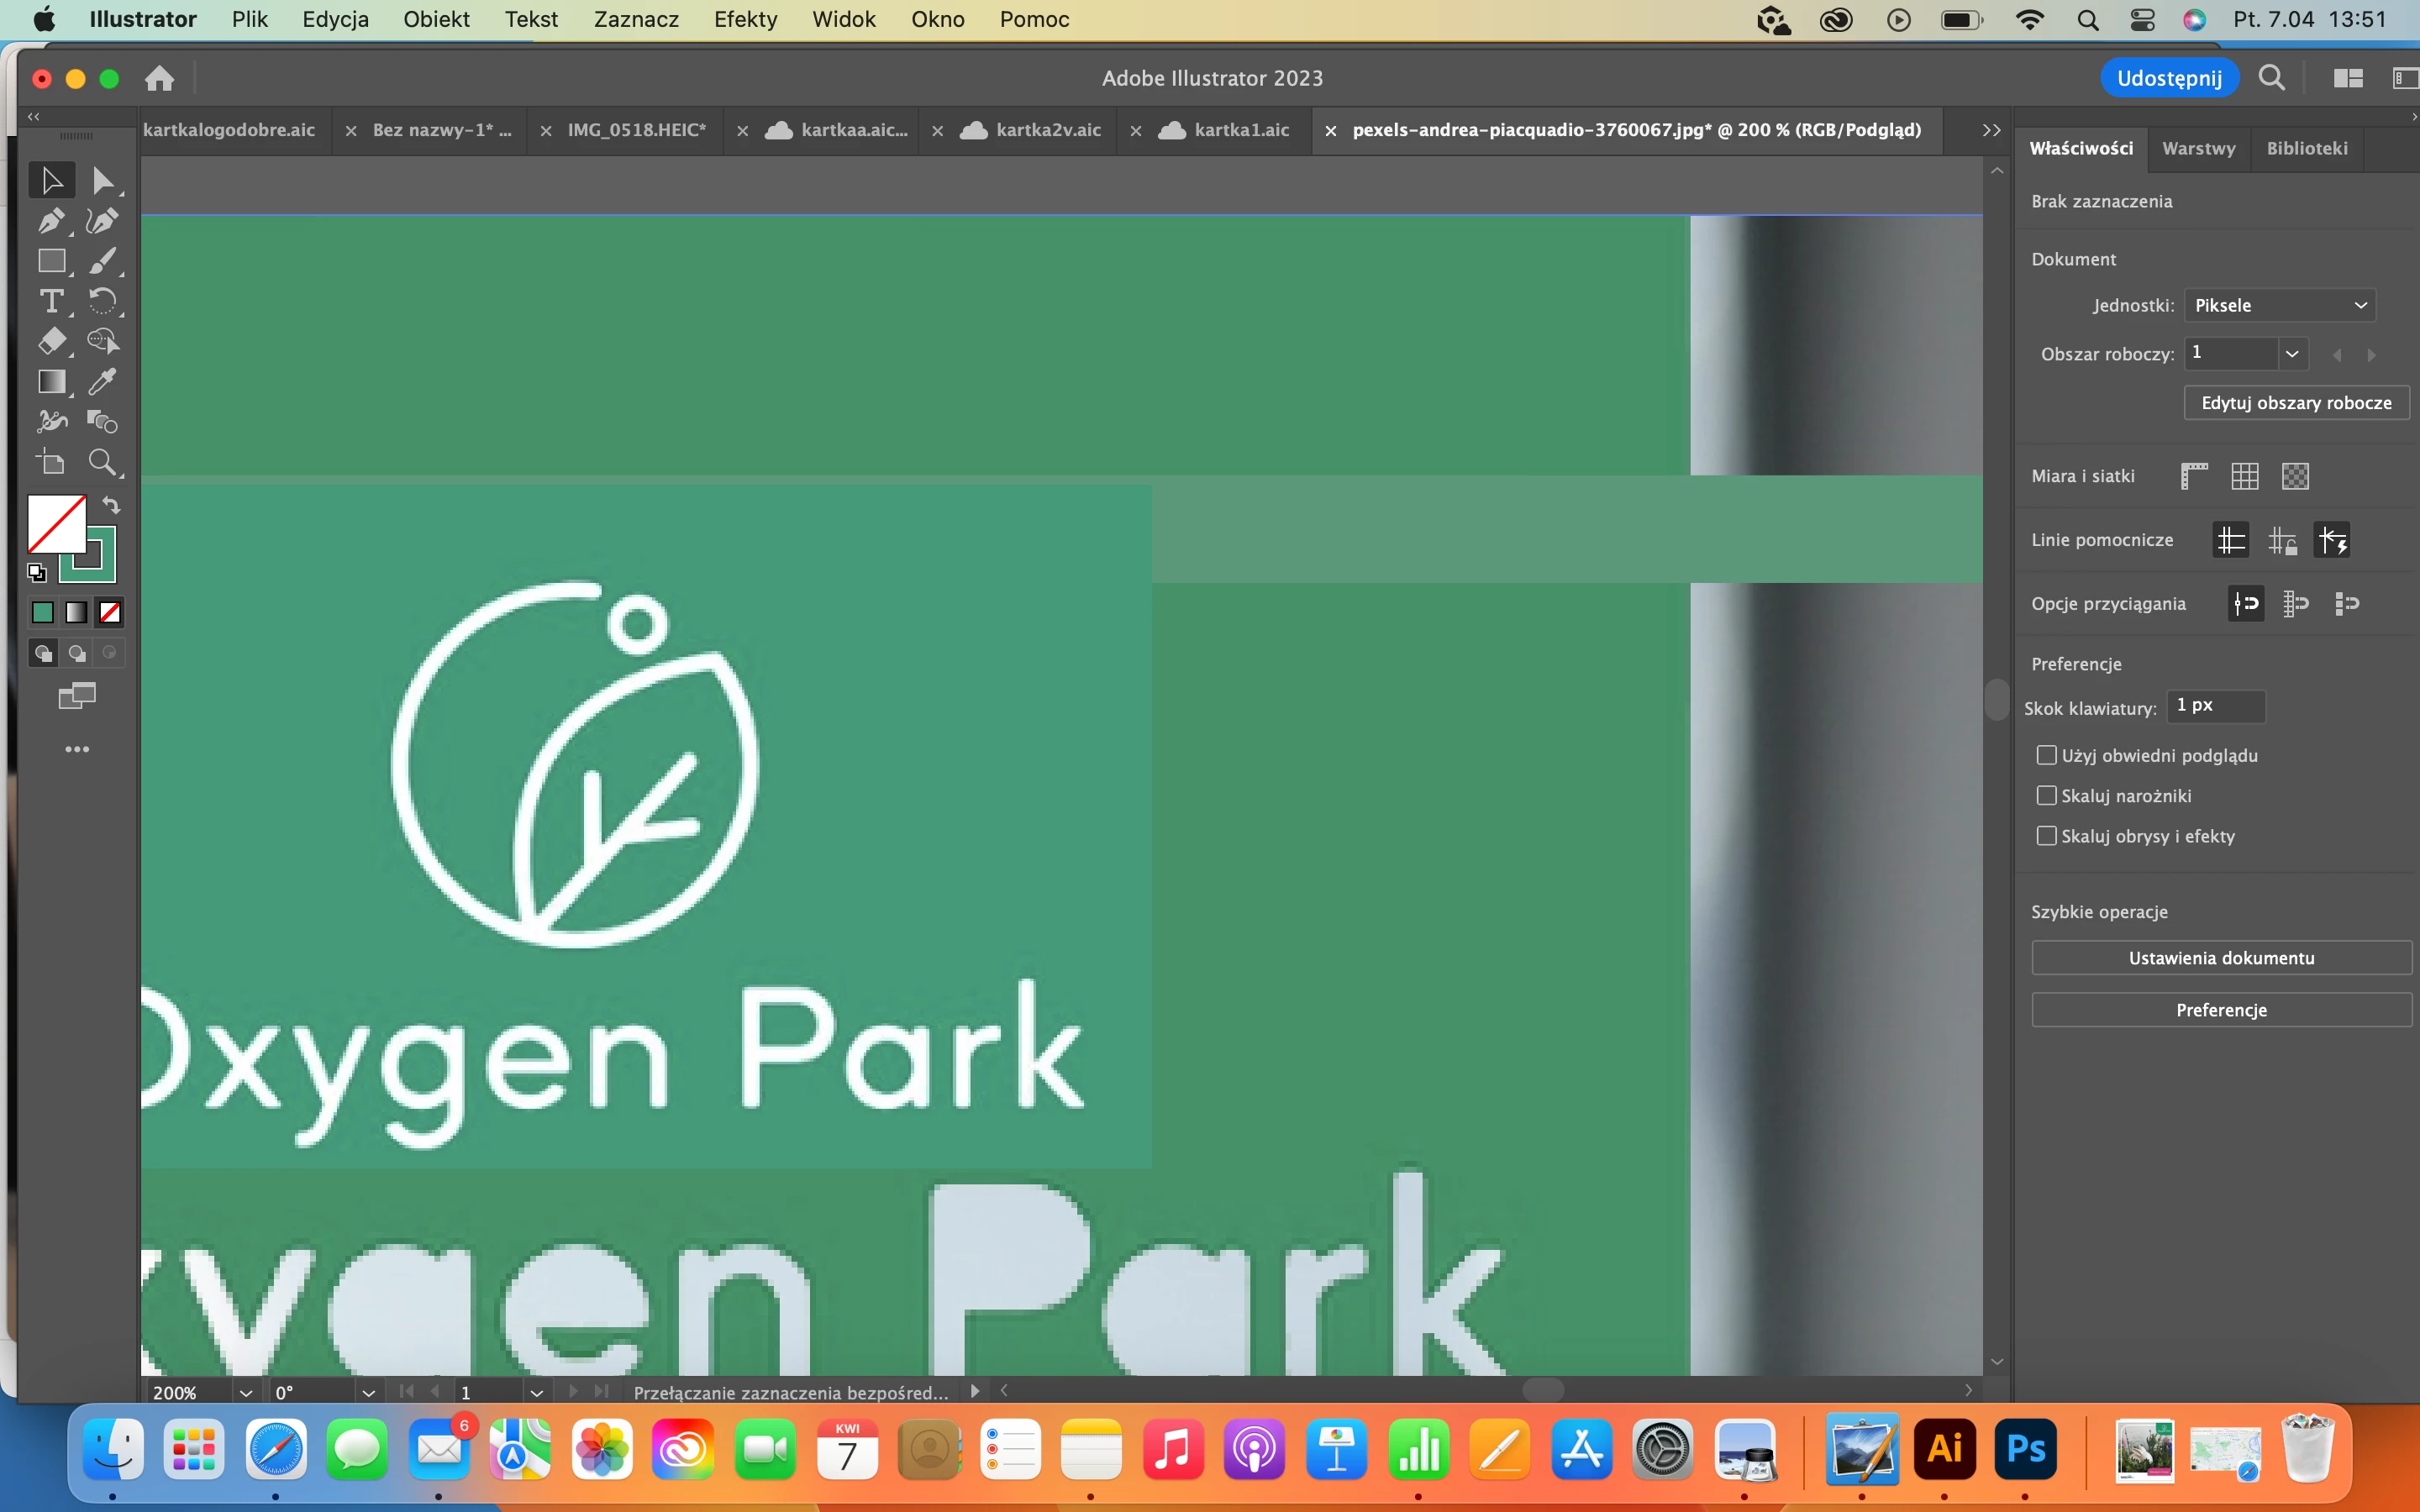Screen dimensions: 2420x1512
Task: Switch to the Warstwy tab
Action: tap(2198, 148)
